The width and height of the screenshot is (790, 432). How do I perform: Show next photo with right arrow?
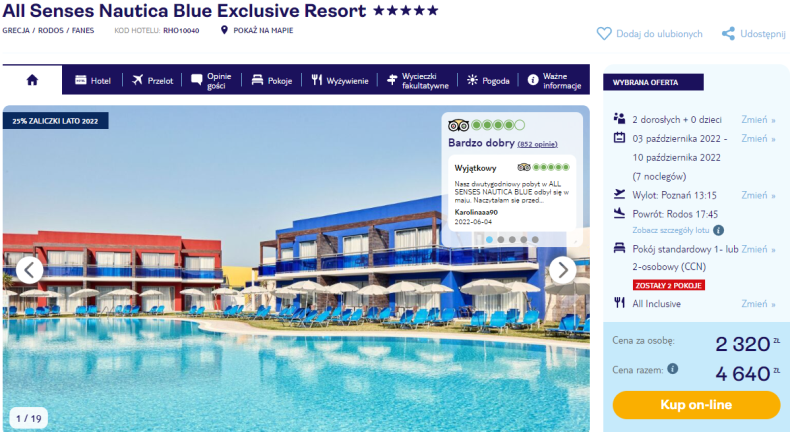(562, 270)
